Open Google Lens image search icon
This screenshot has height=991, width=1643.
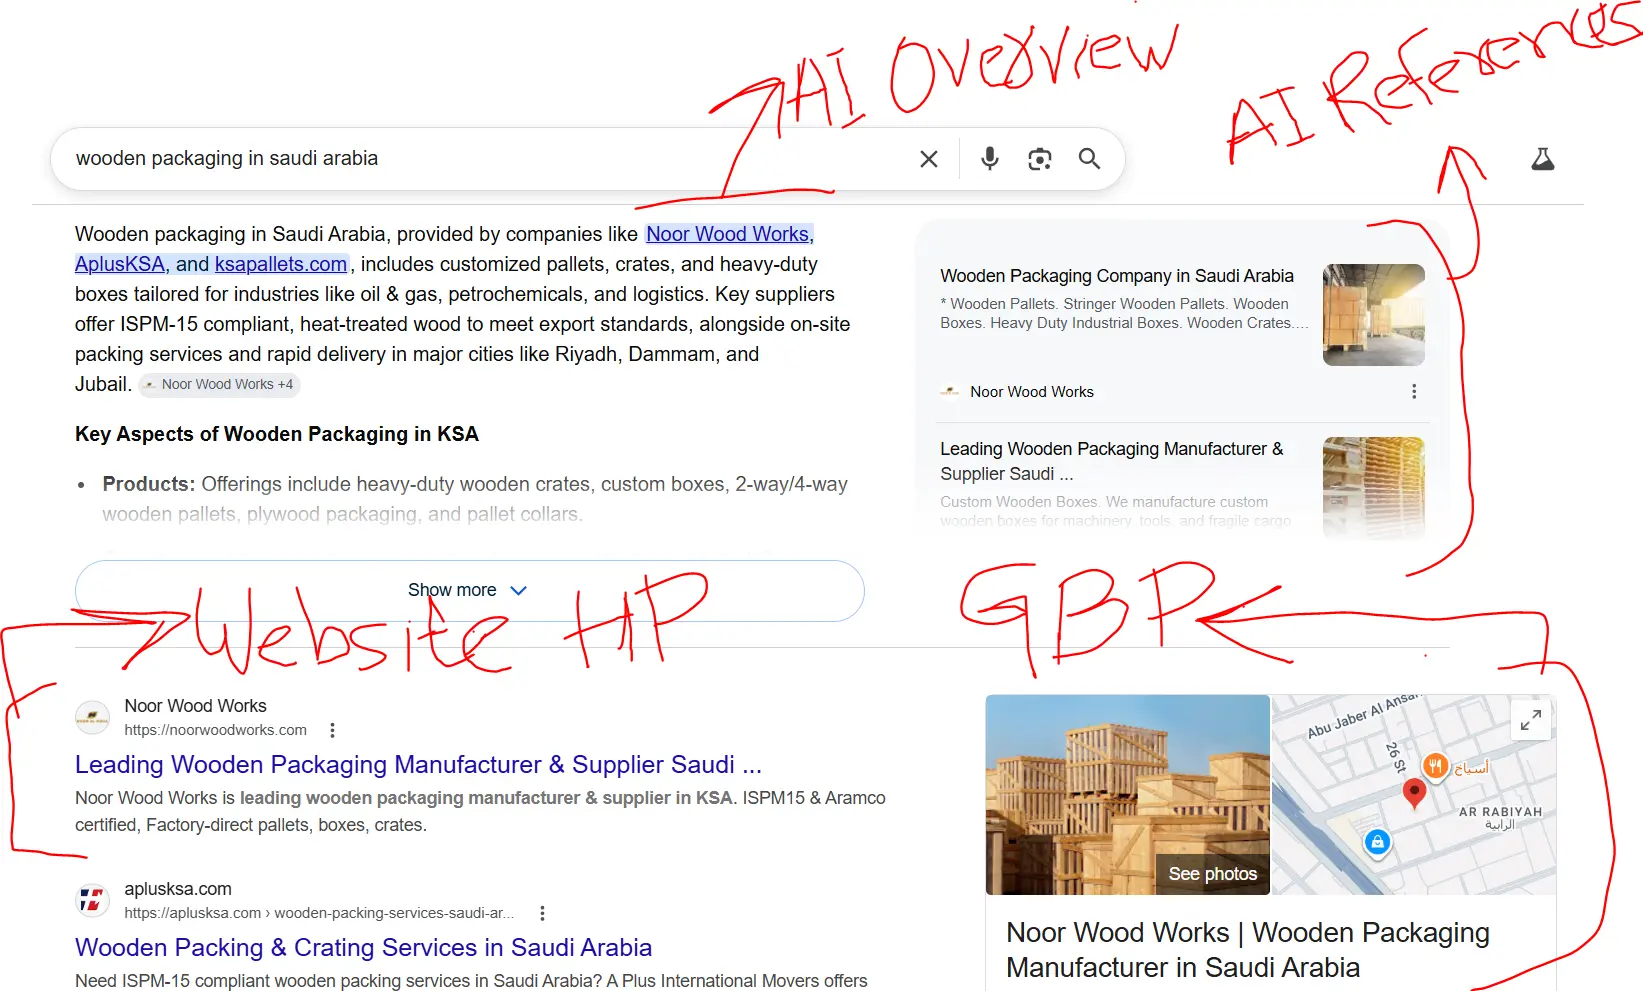(x=1040, y=159)
